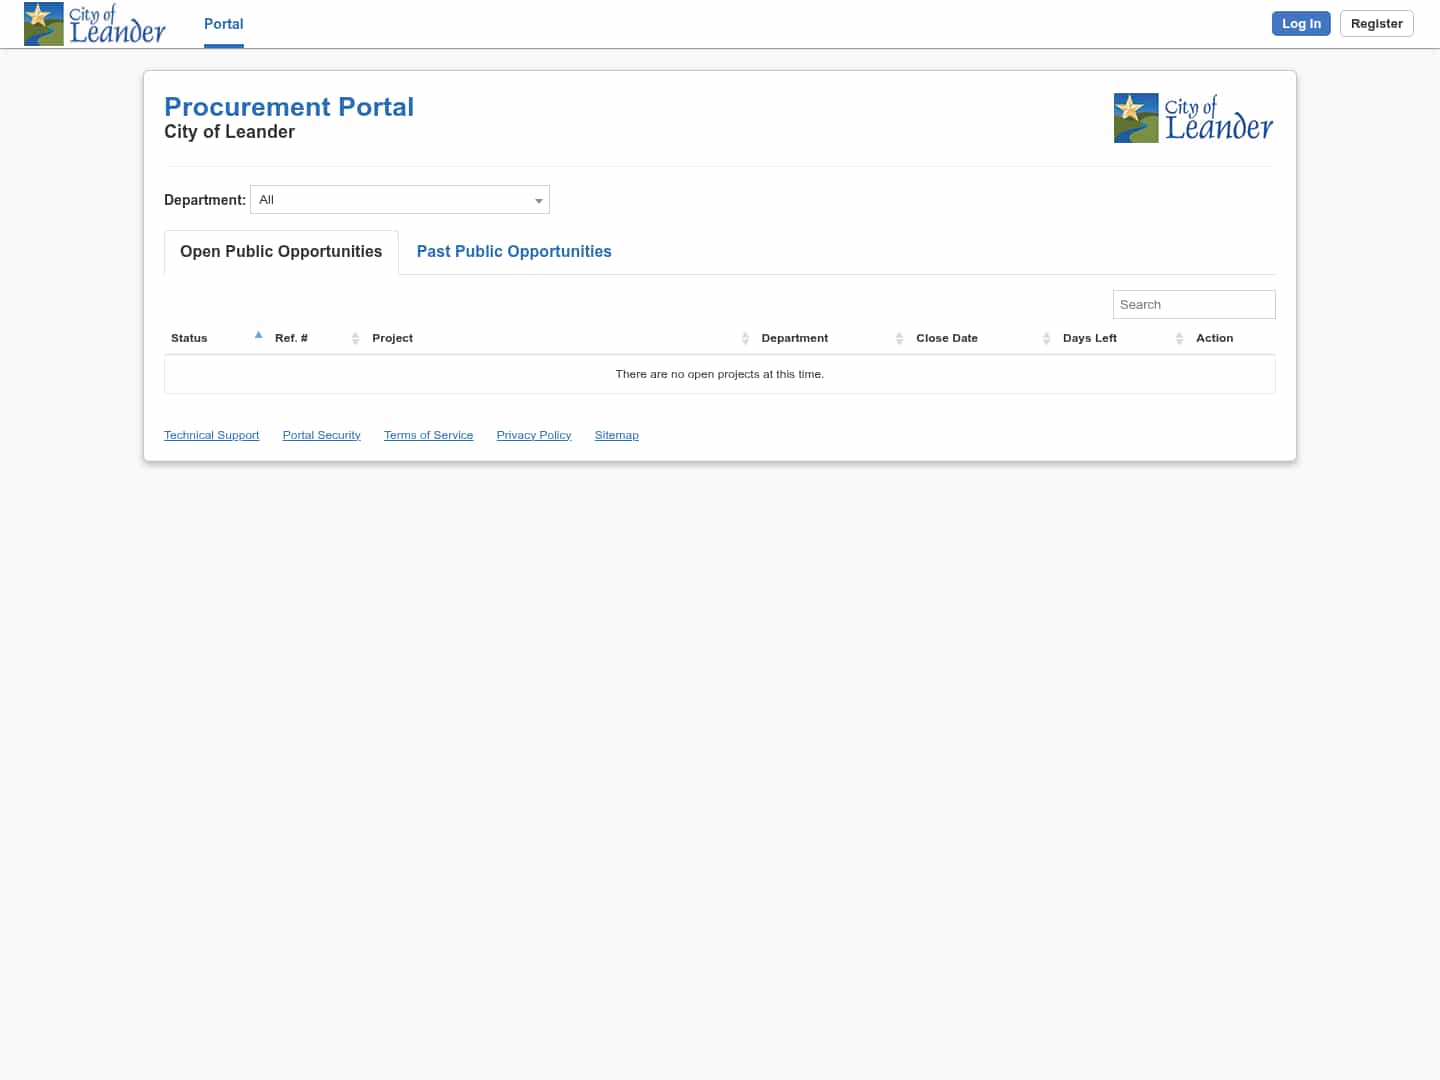This screenshot has width=1440, height=1080.
Task: Click the Register button
Action: (x=1376, y=23)
